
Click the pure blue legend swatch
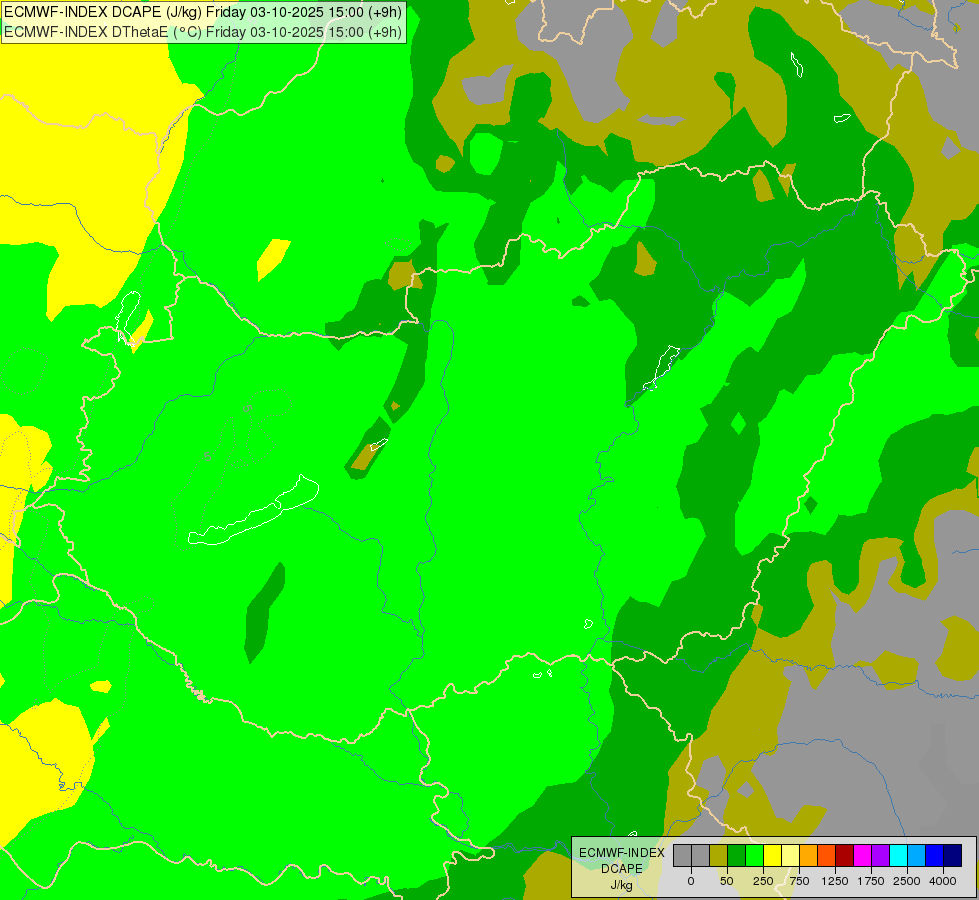click(x=935, y=855)
